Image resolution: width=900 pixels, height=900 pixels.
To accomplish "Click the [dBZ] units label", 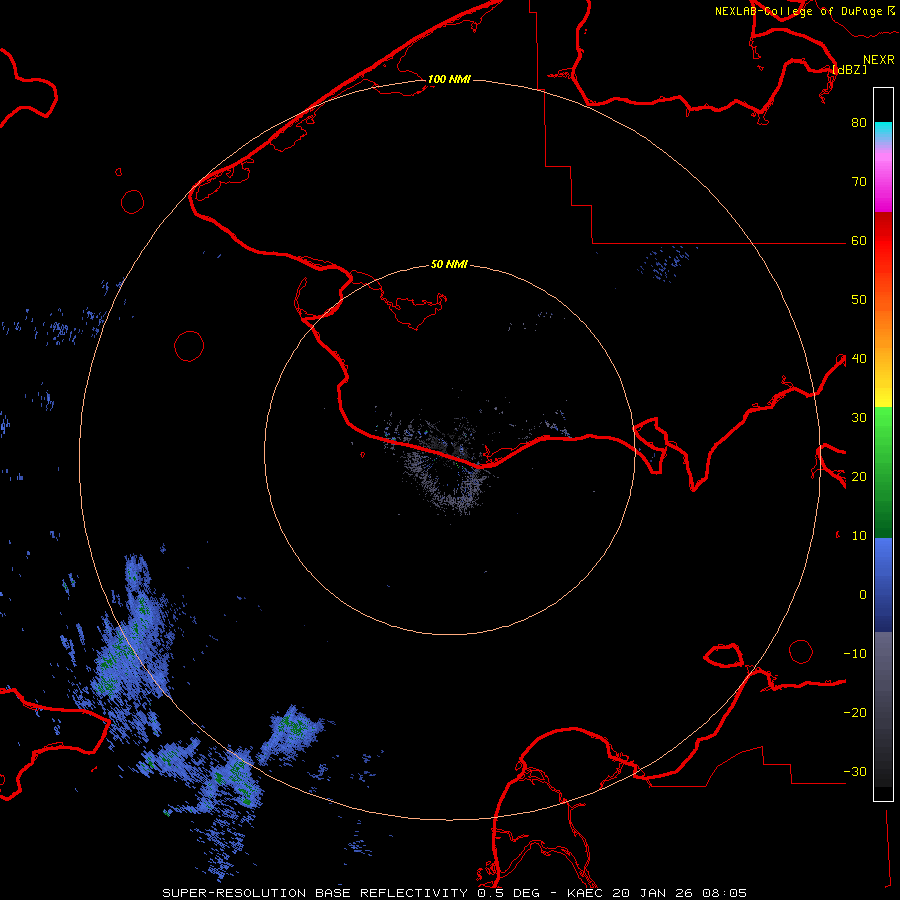I will click(x=849, y=69).
